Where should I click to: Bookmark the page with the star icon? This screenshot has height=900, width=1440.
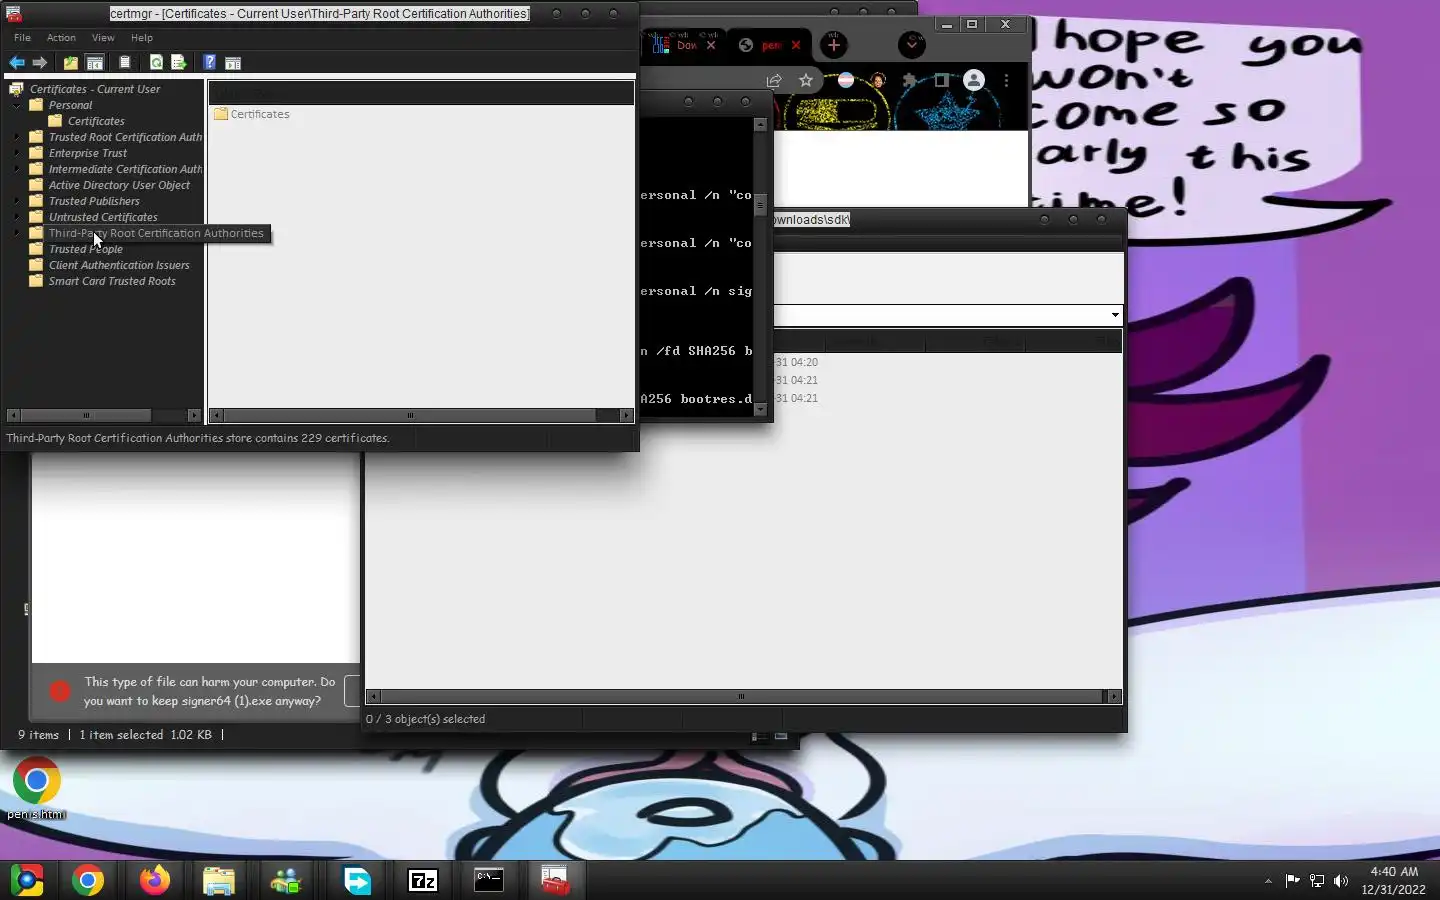click(x=806, y=81)
